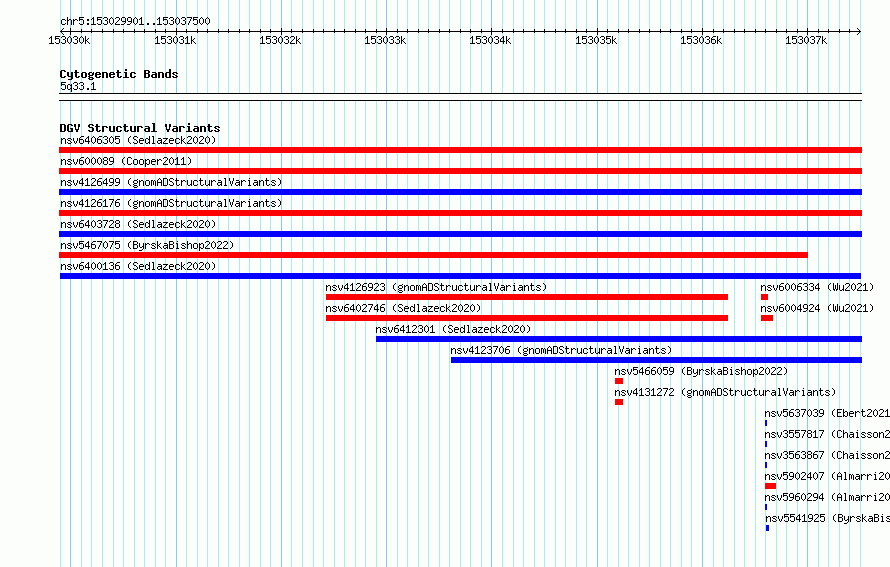
Task: Open nsv4126499 (gnomADStructuralVariants) label
Action: point(171,182)
